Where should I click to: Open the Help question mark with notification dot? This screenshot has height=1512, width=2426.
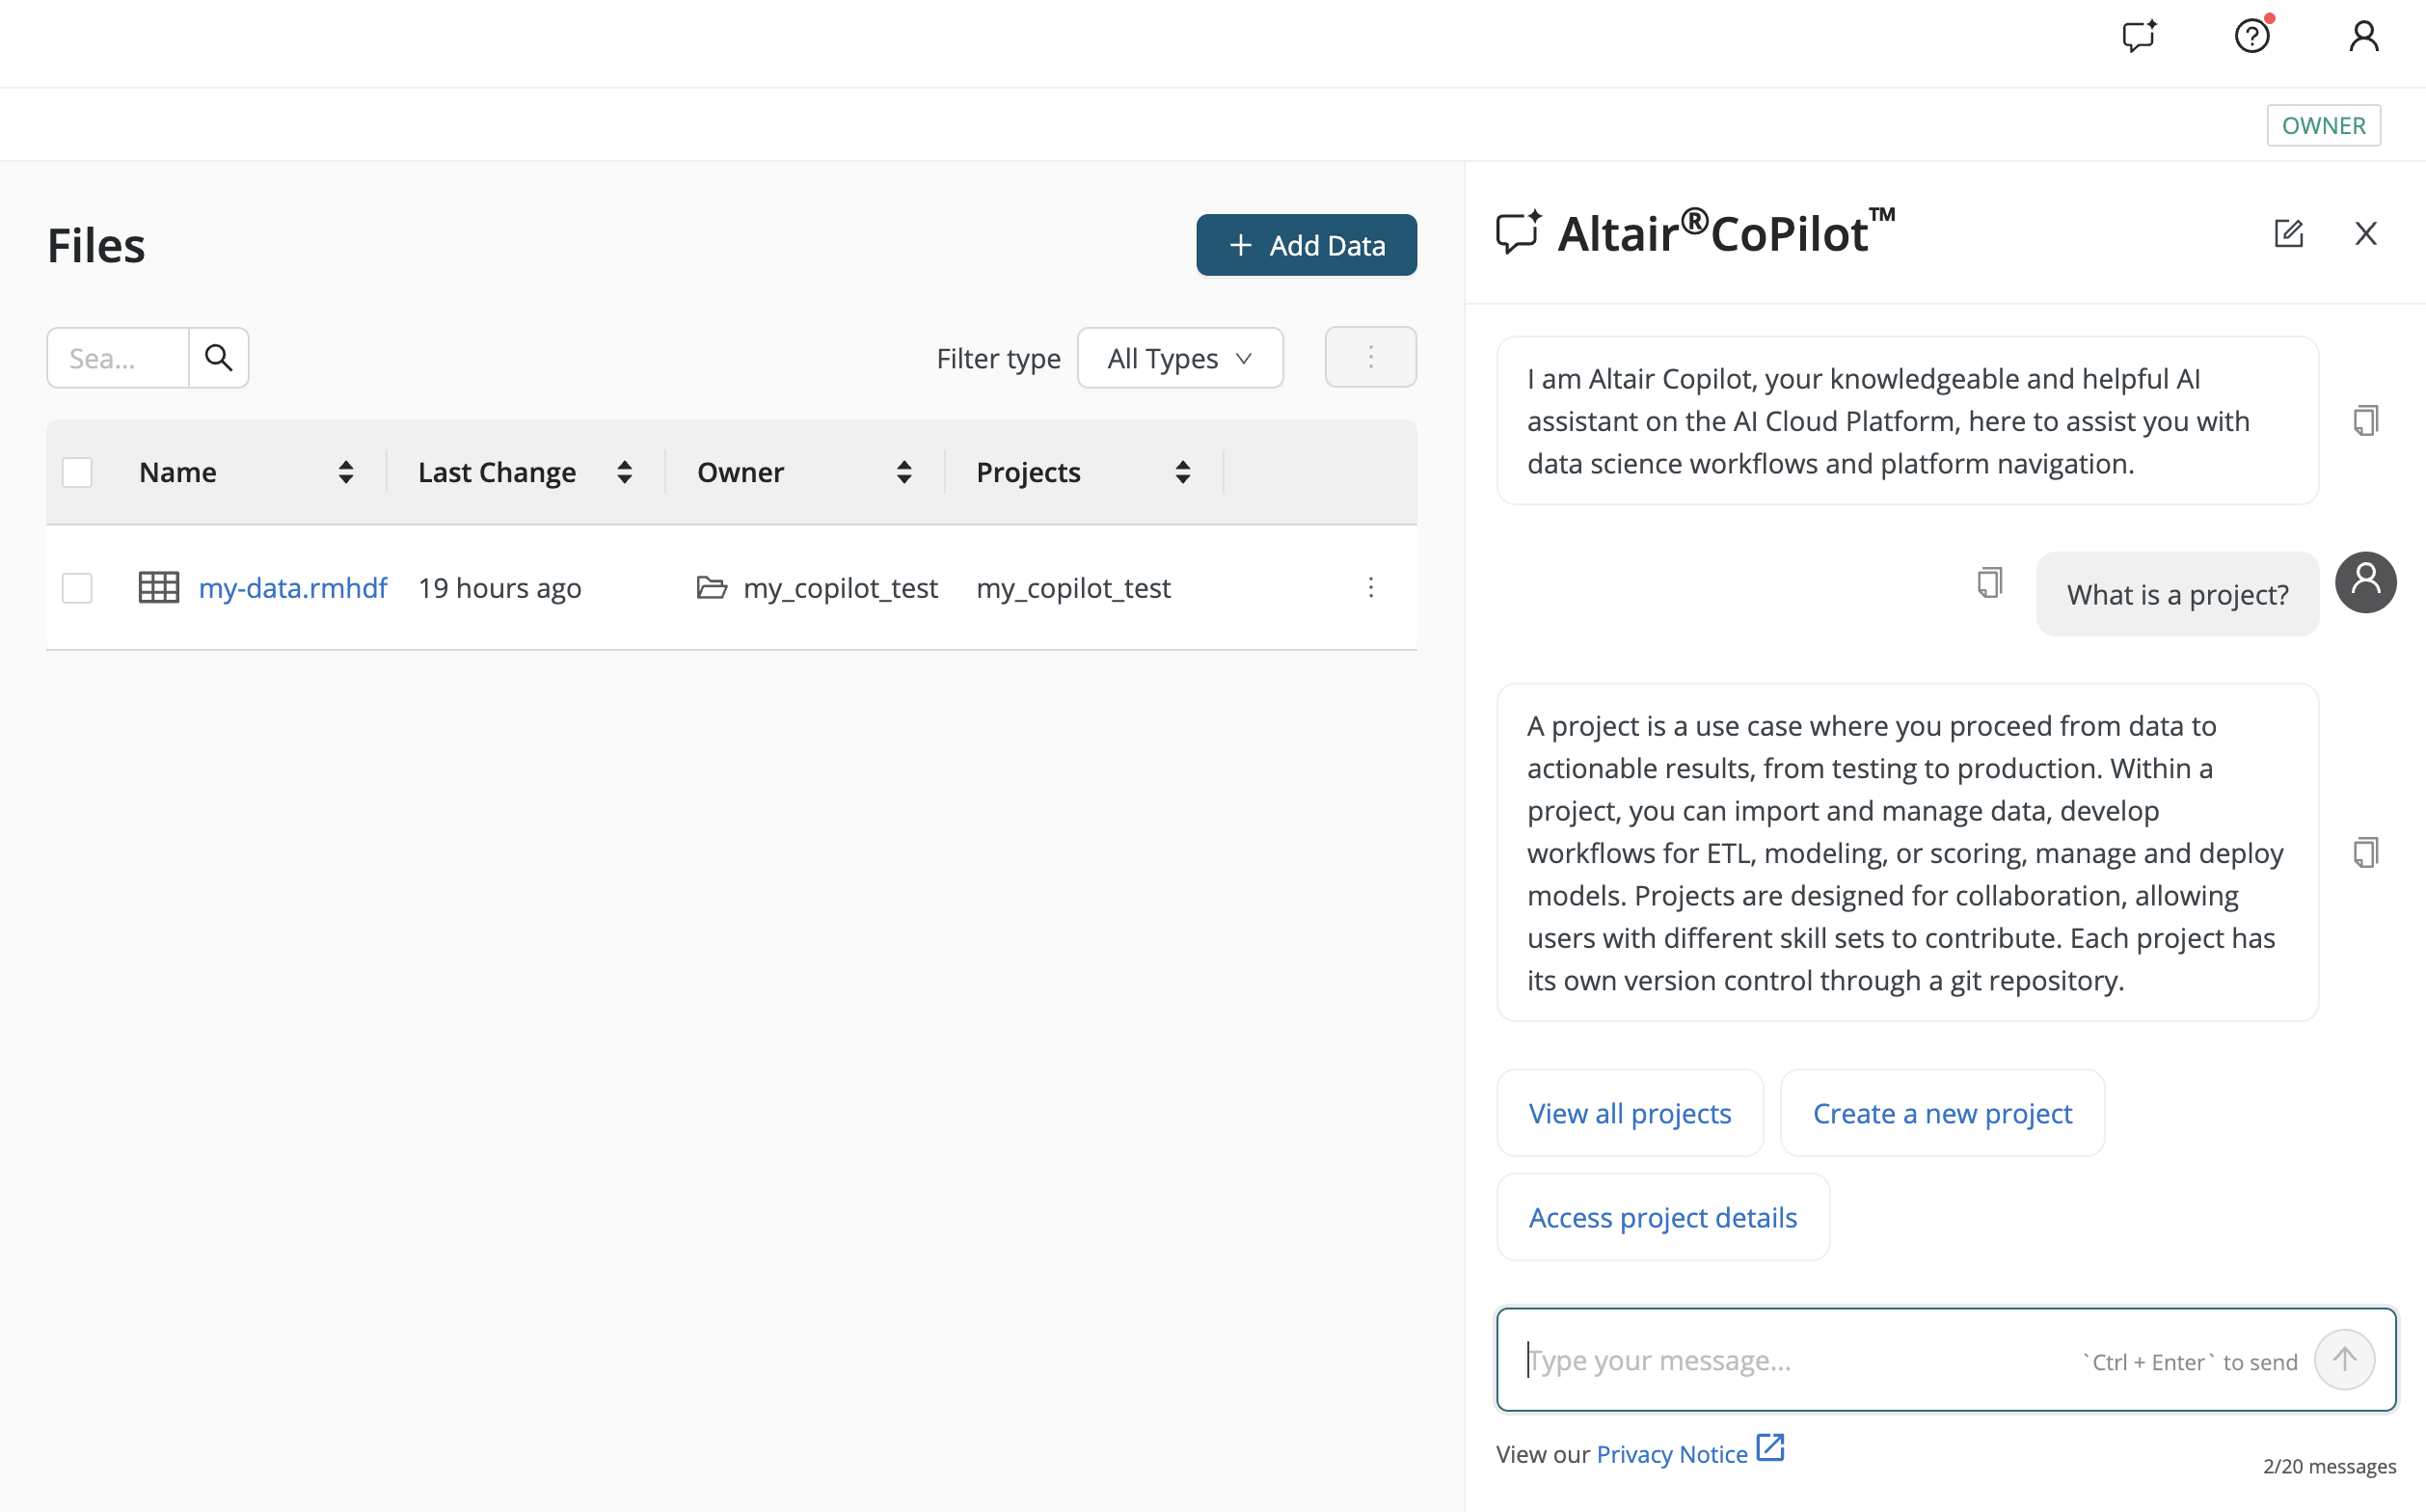click(x=2251, y=36)
